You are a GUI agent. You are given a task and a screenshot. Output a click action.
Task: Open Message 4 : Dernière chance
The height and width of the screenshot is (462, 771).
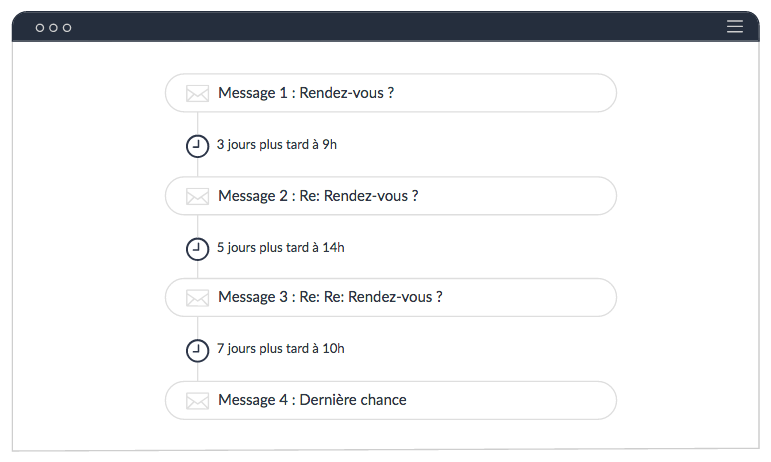click(x=312, y=400)
